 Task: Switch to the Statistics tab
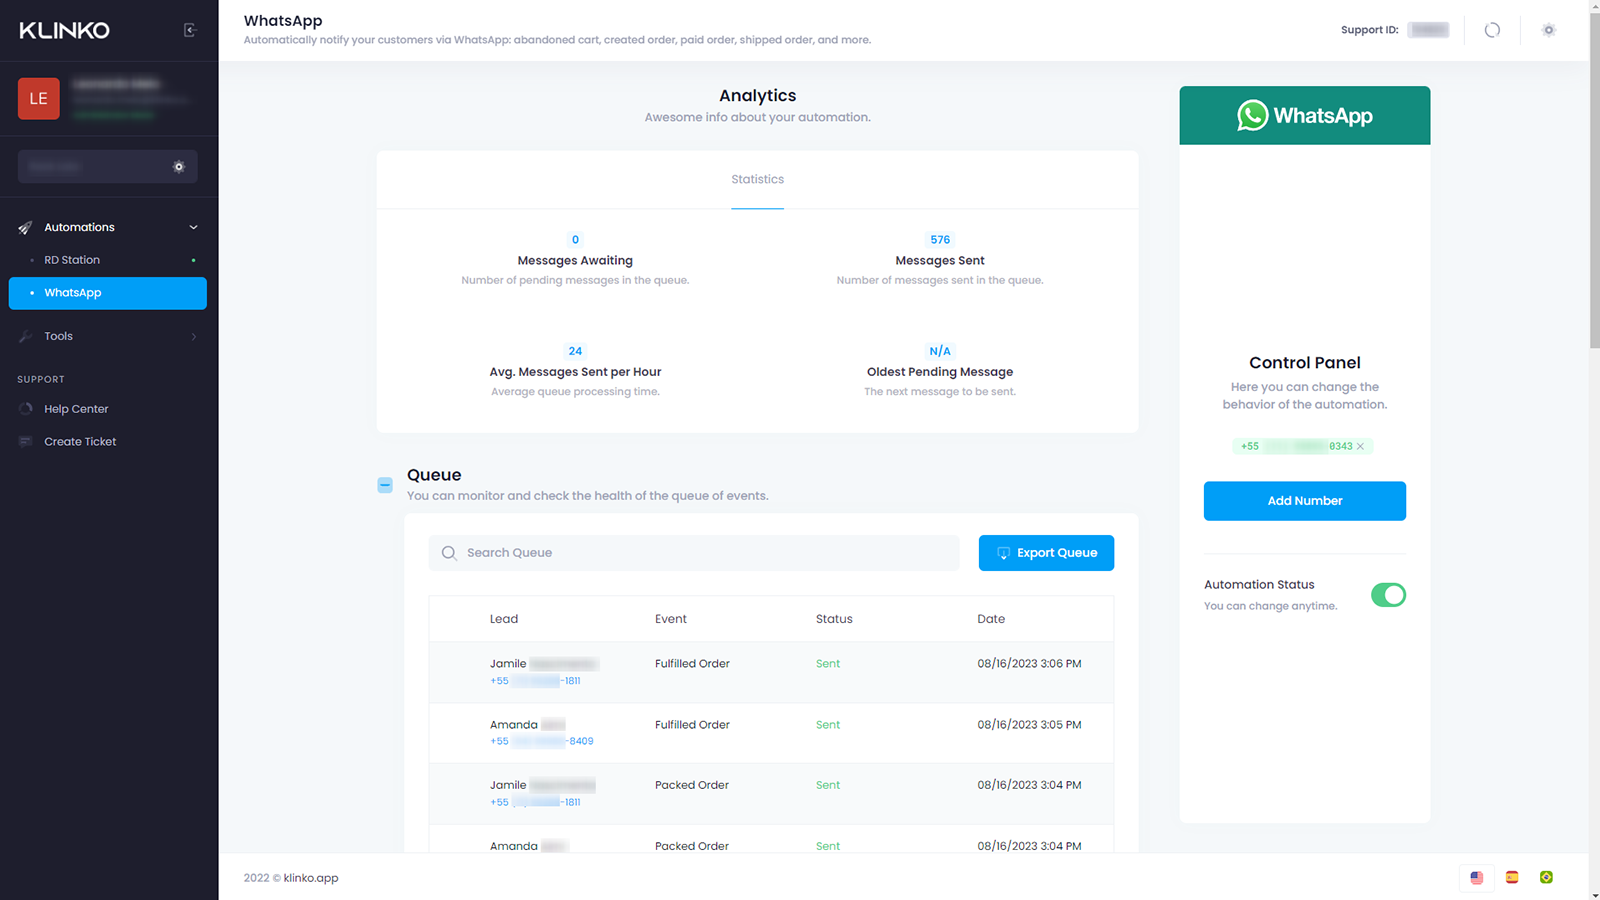[x=757, y=180]
